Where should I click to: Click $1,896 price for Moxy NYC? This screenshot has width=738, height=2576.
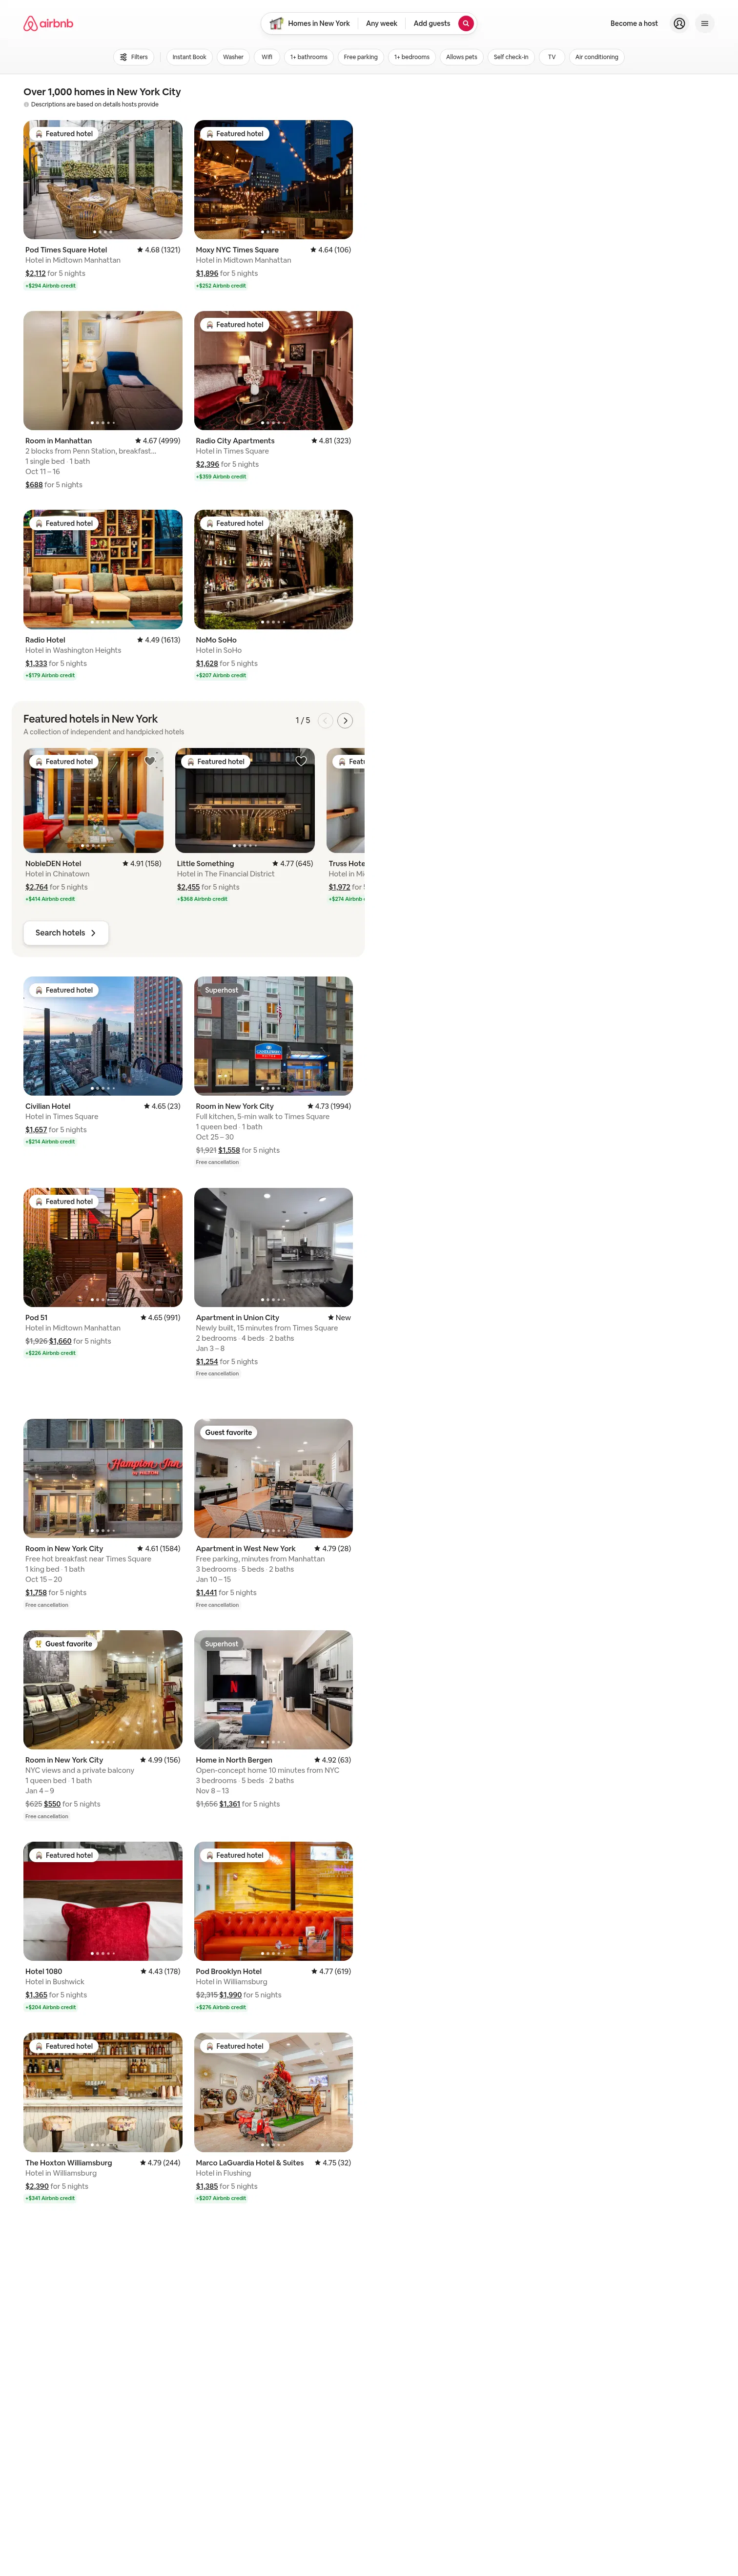(207, 273)
